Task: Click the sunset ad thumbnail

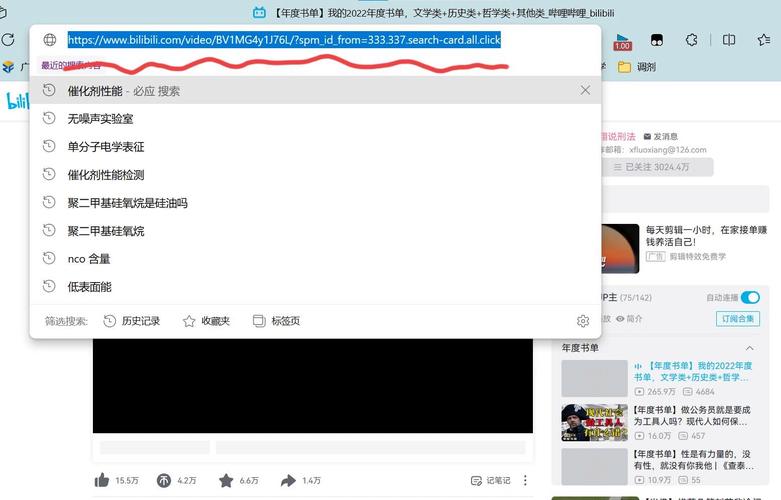Action: coord(620,249)
